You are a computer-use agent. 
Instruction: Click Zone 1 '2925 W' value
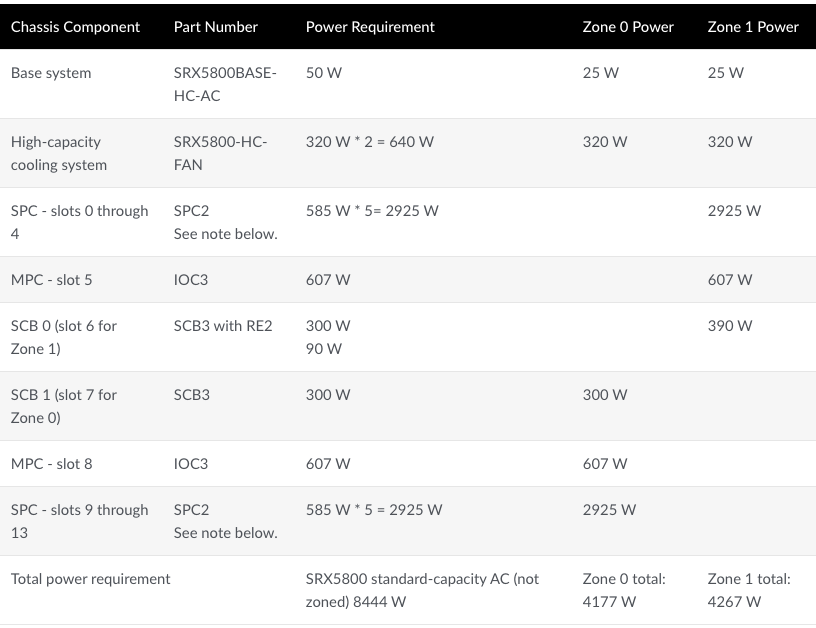(x=734, y=211)
